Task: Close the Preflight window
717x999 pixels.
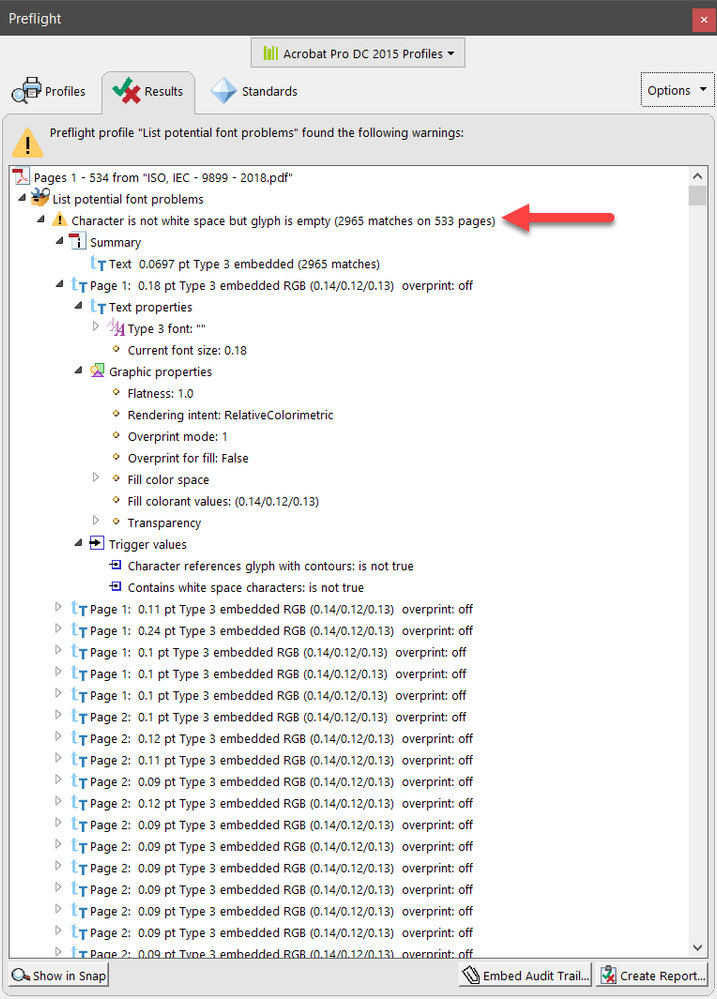Action: (704, 19)
